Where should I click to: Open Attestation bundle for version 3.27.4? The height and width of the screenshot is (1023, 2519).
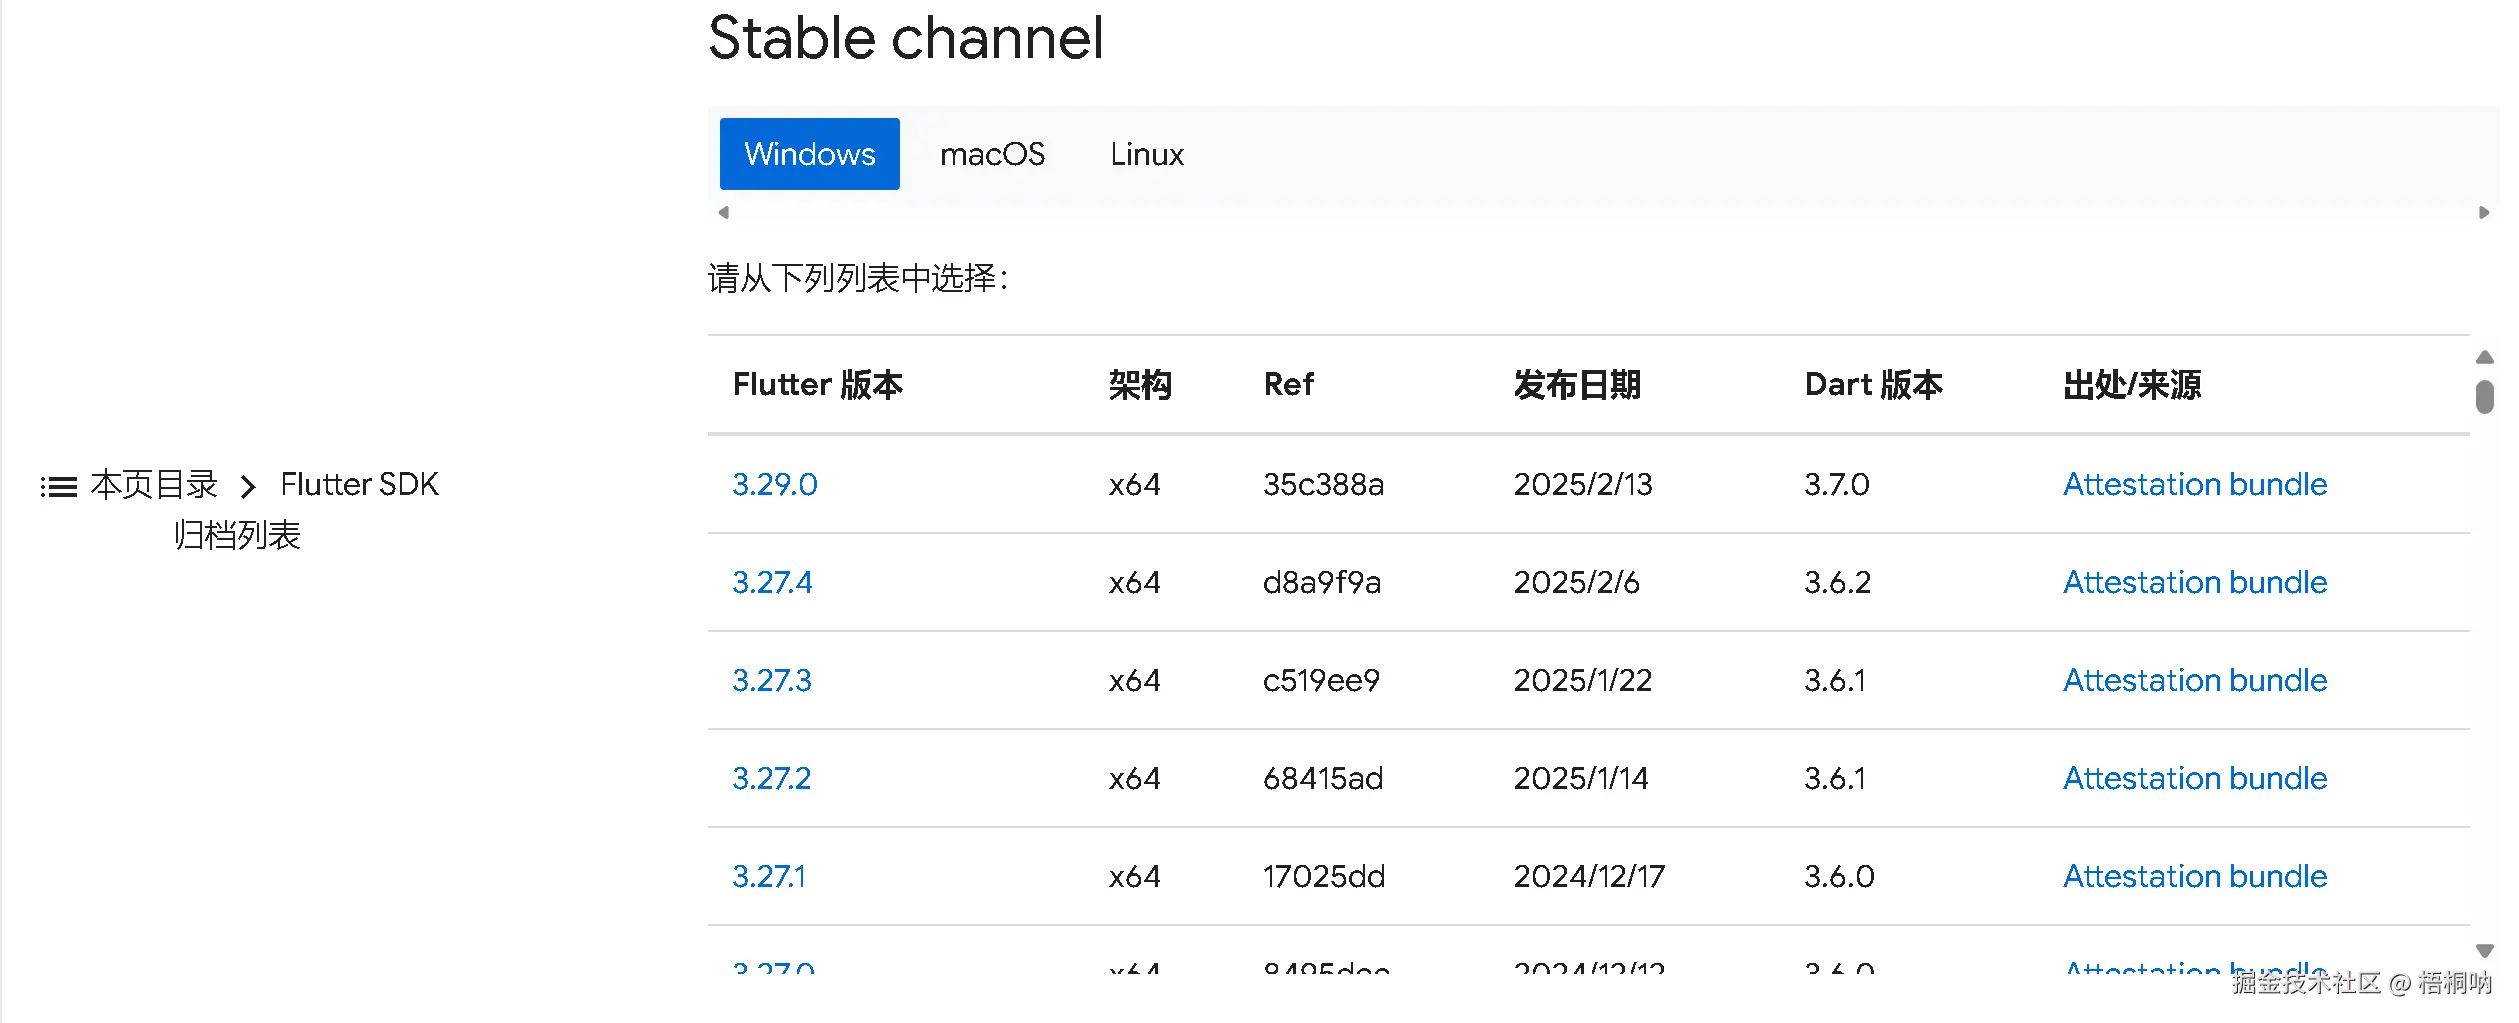[2195, 583]
